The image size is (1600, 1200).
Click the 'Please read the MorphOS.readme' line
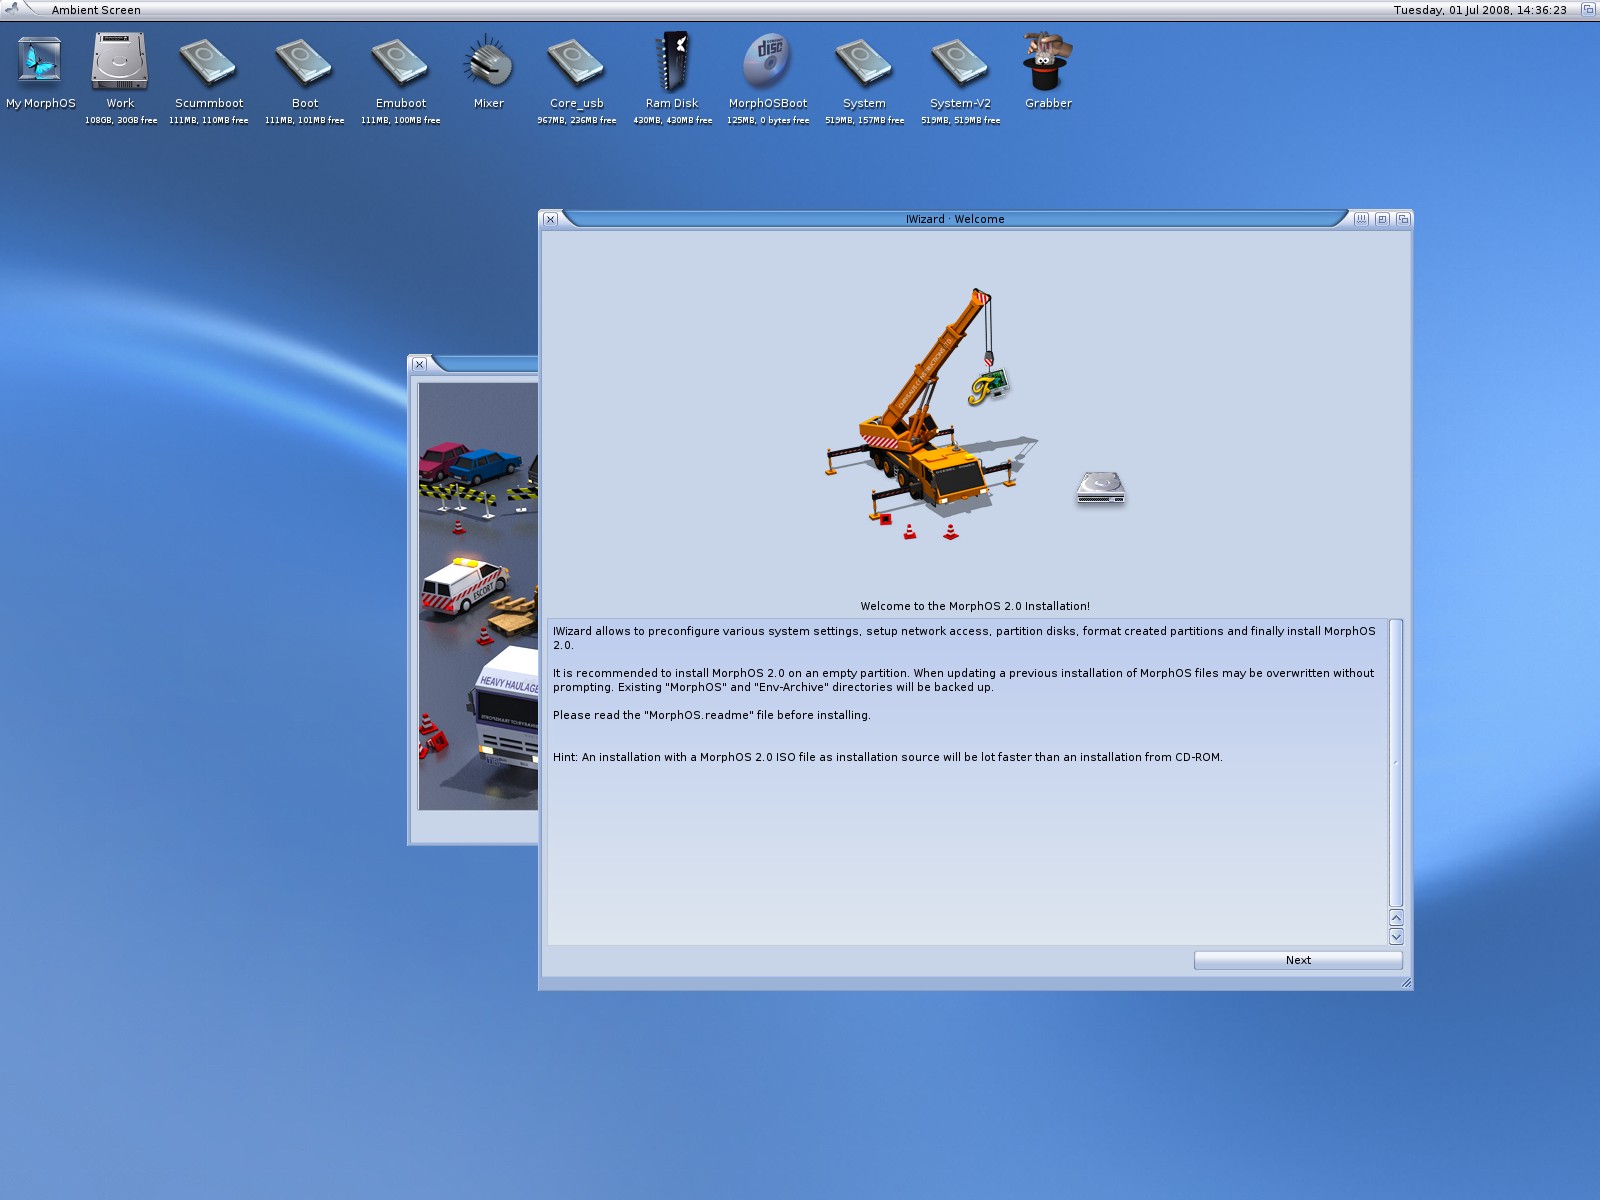pyautogui.click(x=712, y=715)
